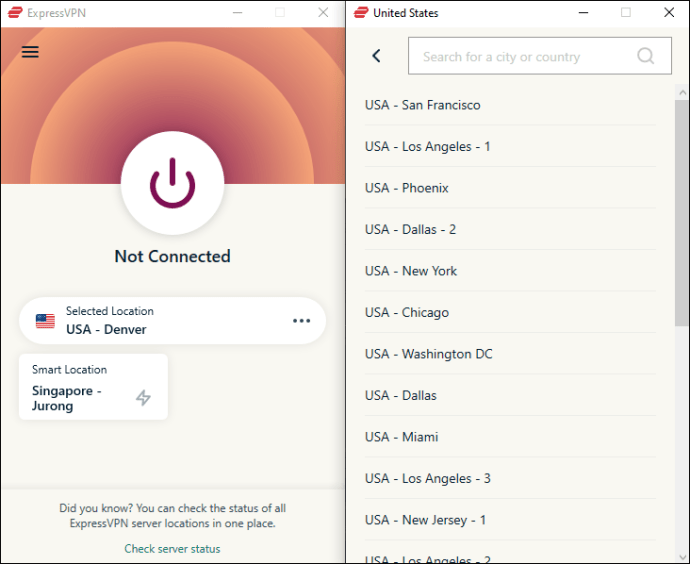Pick USA - Phoenix from list
The width and height of the screenshot is (690, 564).
(510, 188)
